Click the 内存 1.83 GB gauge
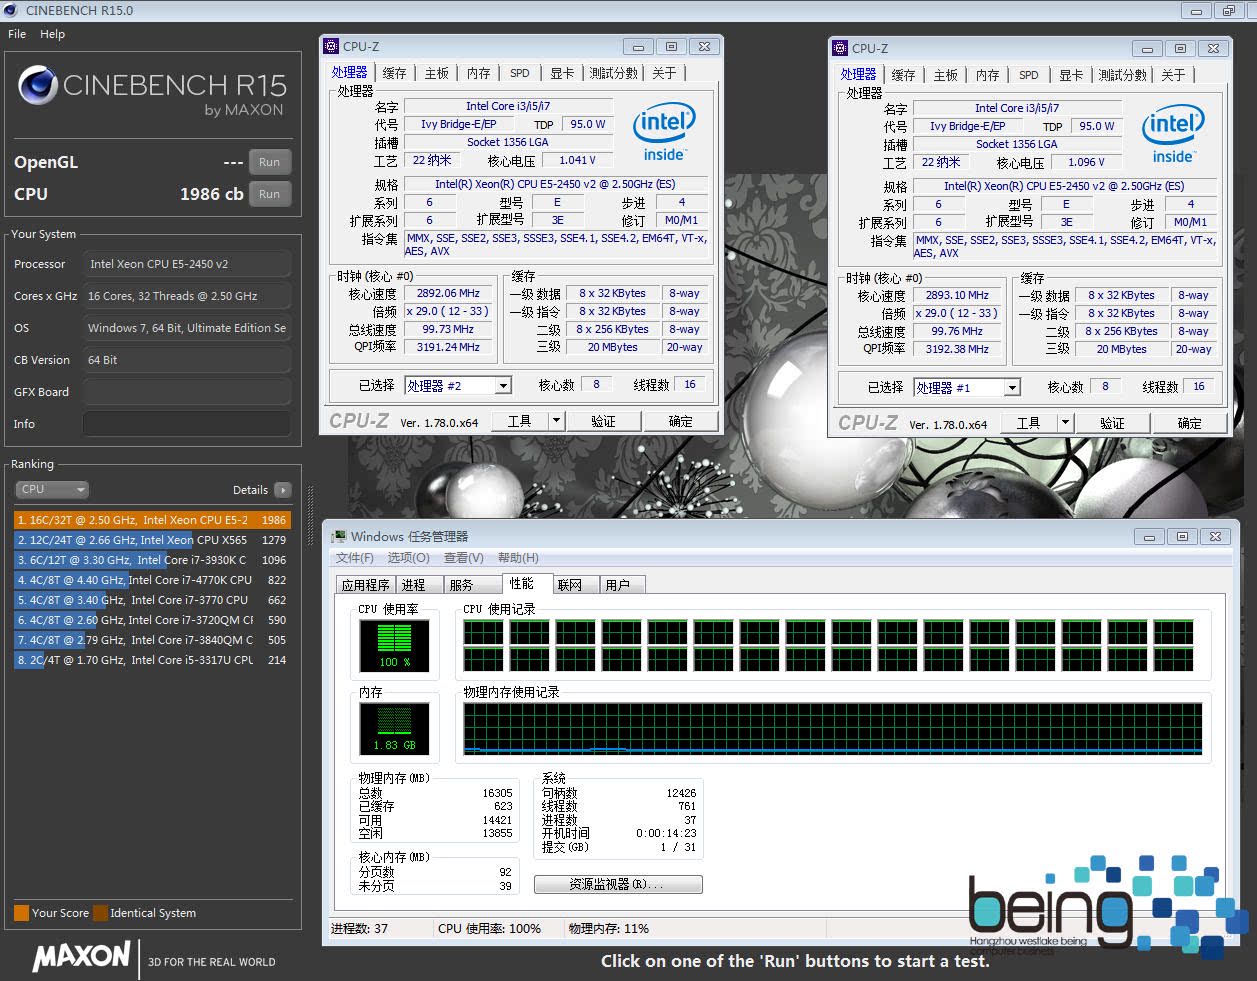The width and height of the screenshot is (1257, 981). pyautogui.click(x=395, y=728)
